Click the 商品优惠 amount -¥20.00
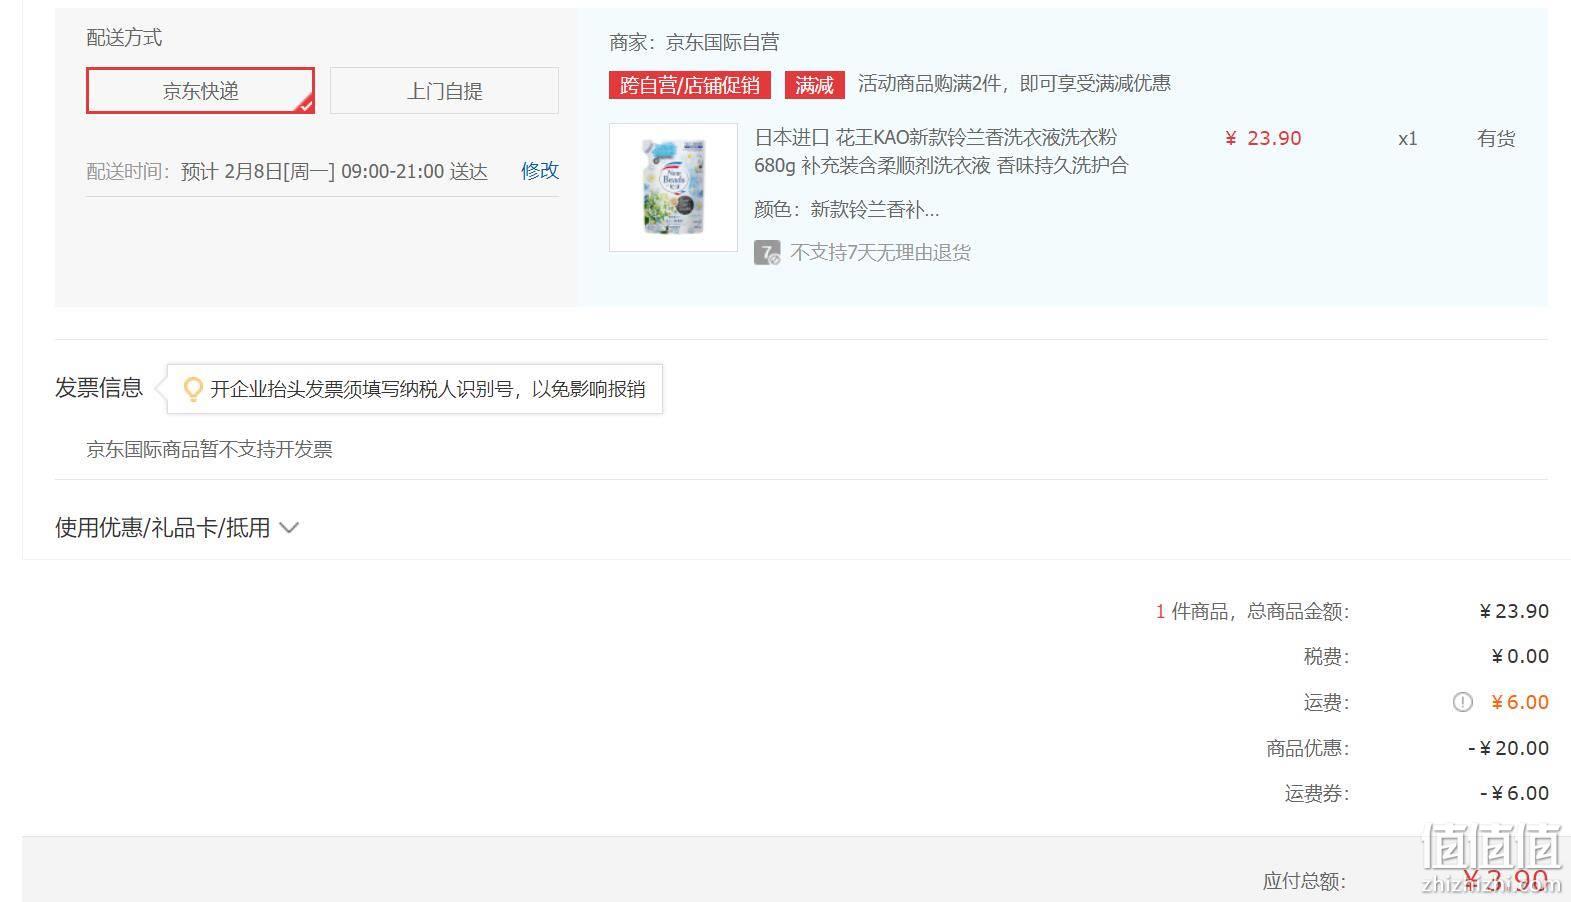Image resolution: width=1571 pixels, height=902 pixels. click(x=1509, y=748)
